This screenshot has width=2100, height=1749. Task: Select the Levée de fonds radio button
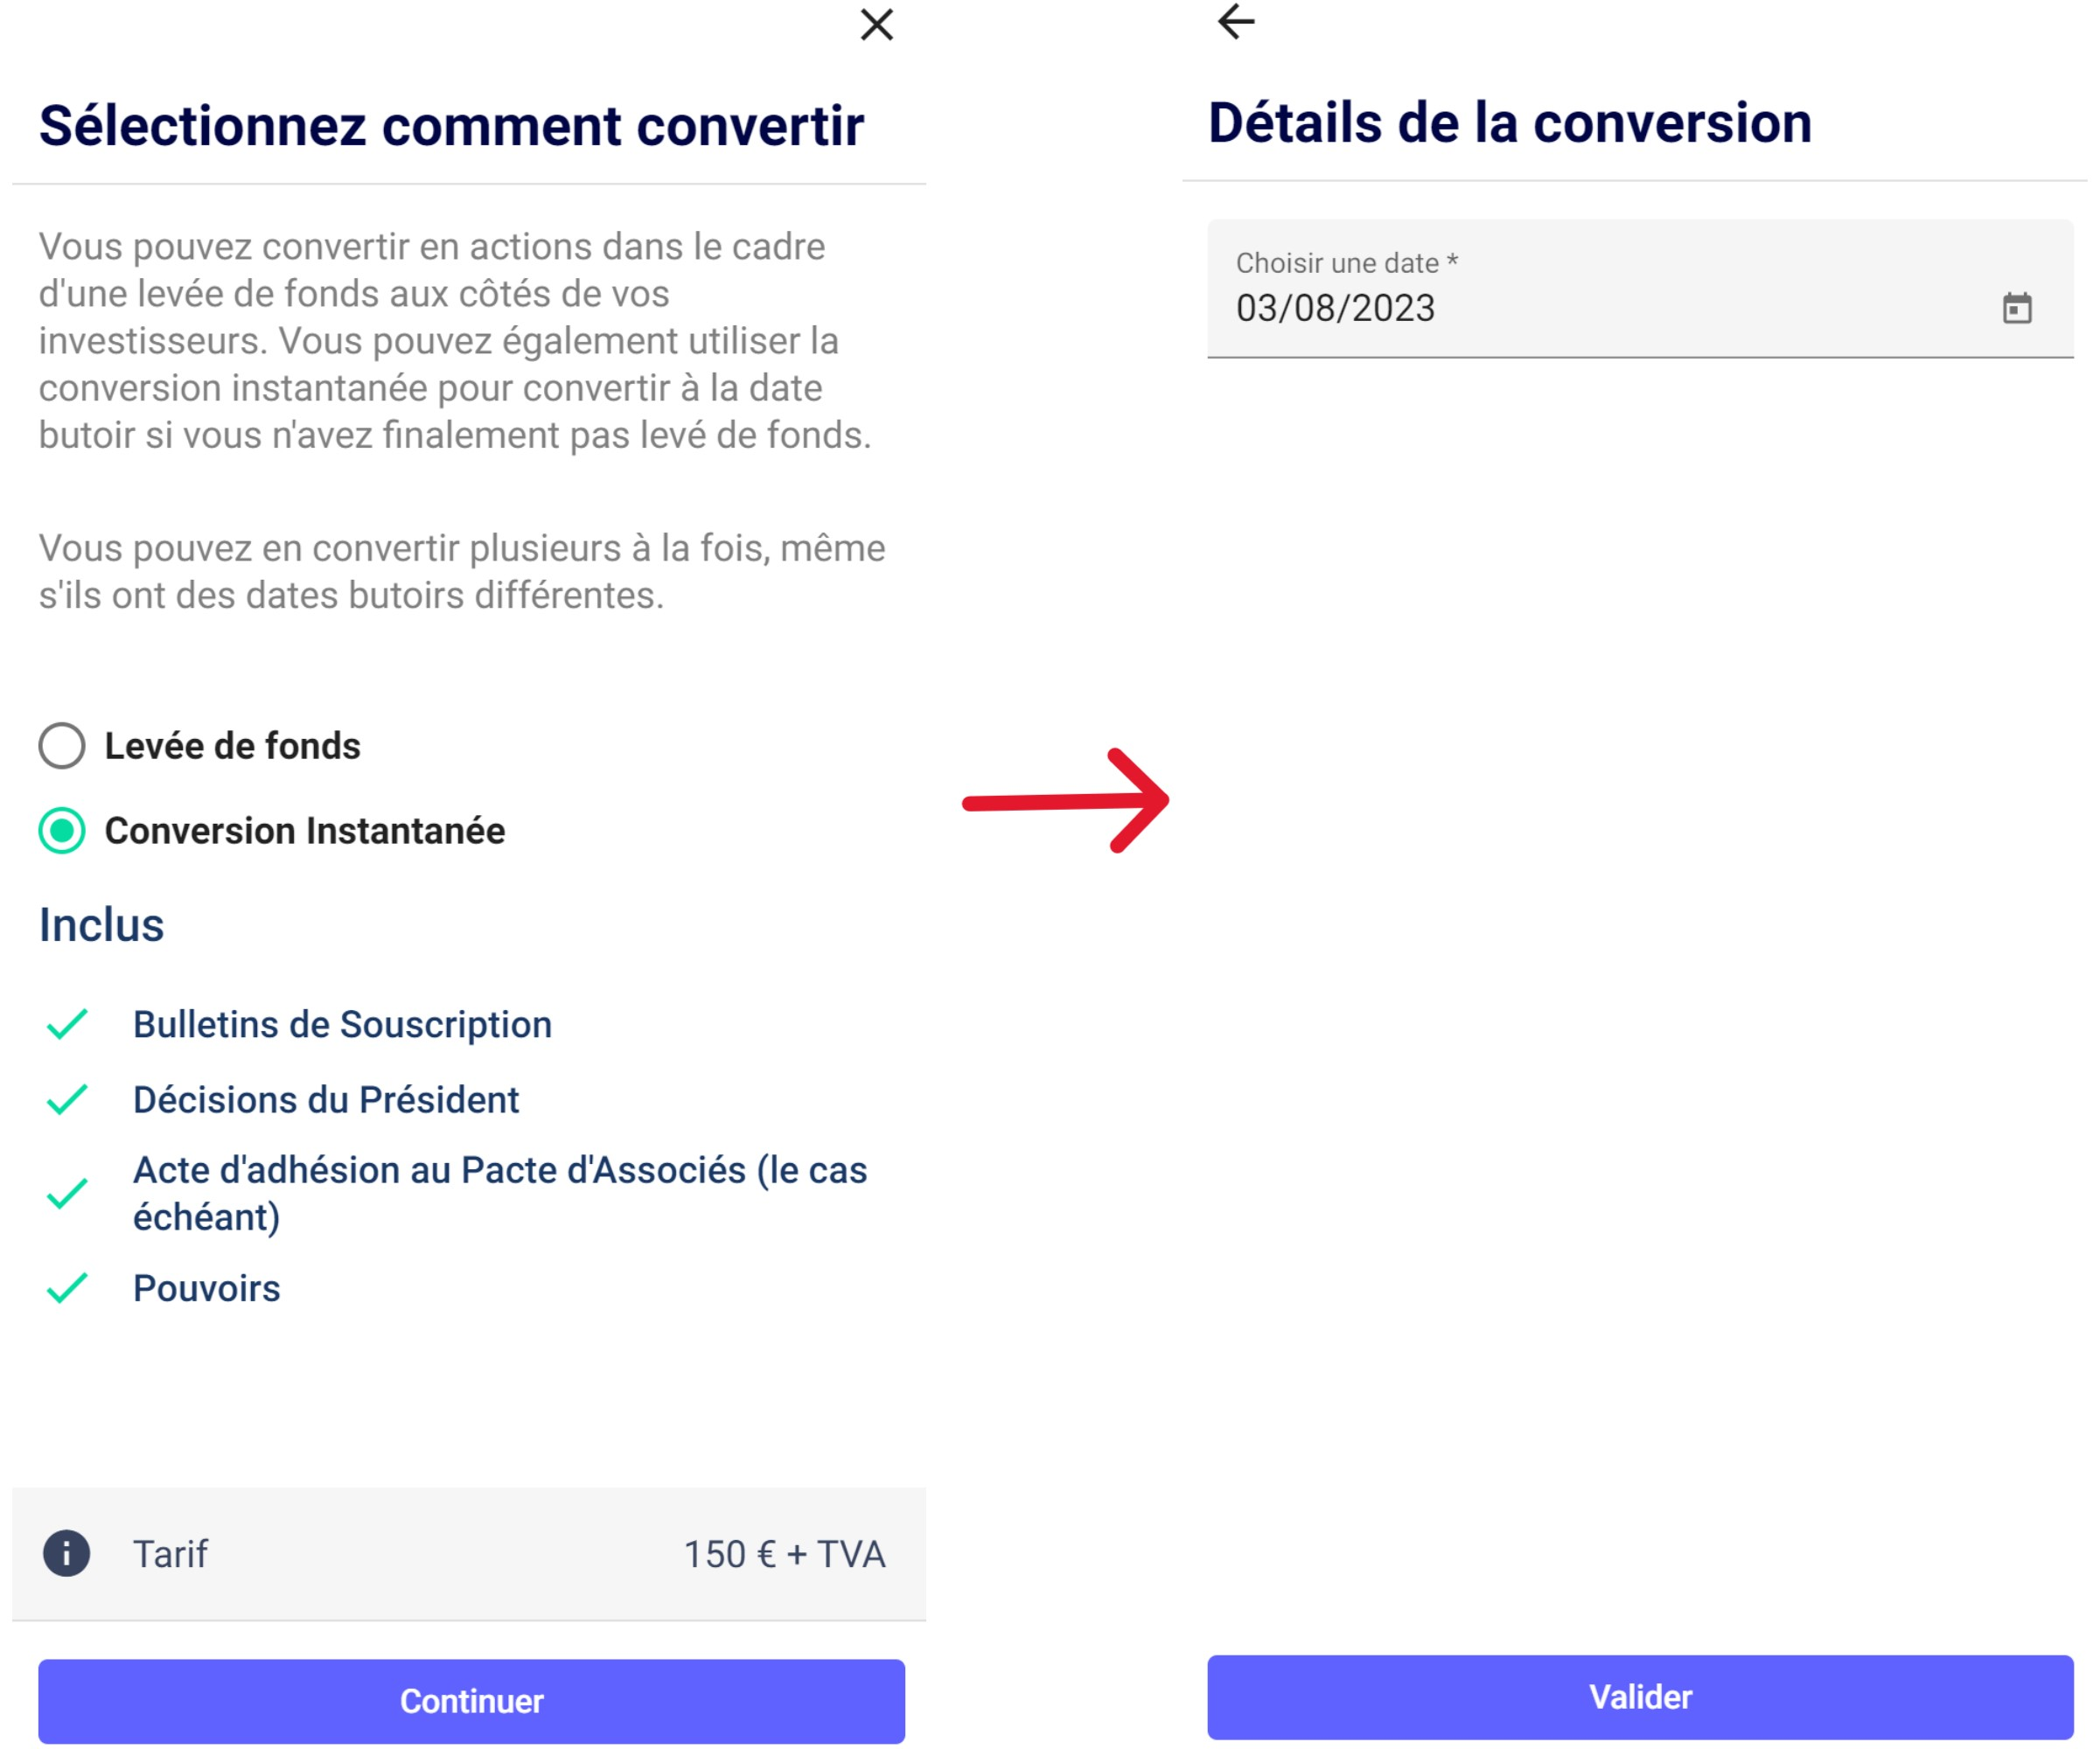click(x=62, y=746)
